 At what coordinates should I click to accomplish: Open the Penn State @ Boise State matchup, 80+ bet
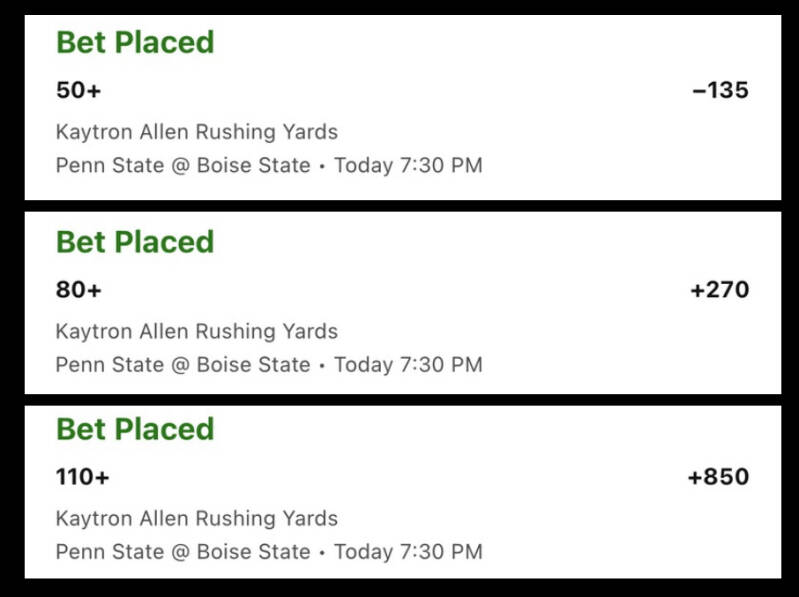point(182,365)
